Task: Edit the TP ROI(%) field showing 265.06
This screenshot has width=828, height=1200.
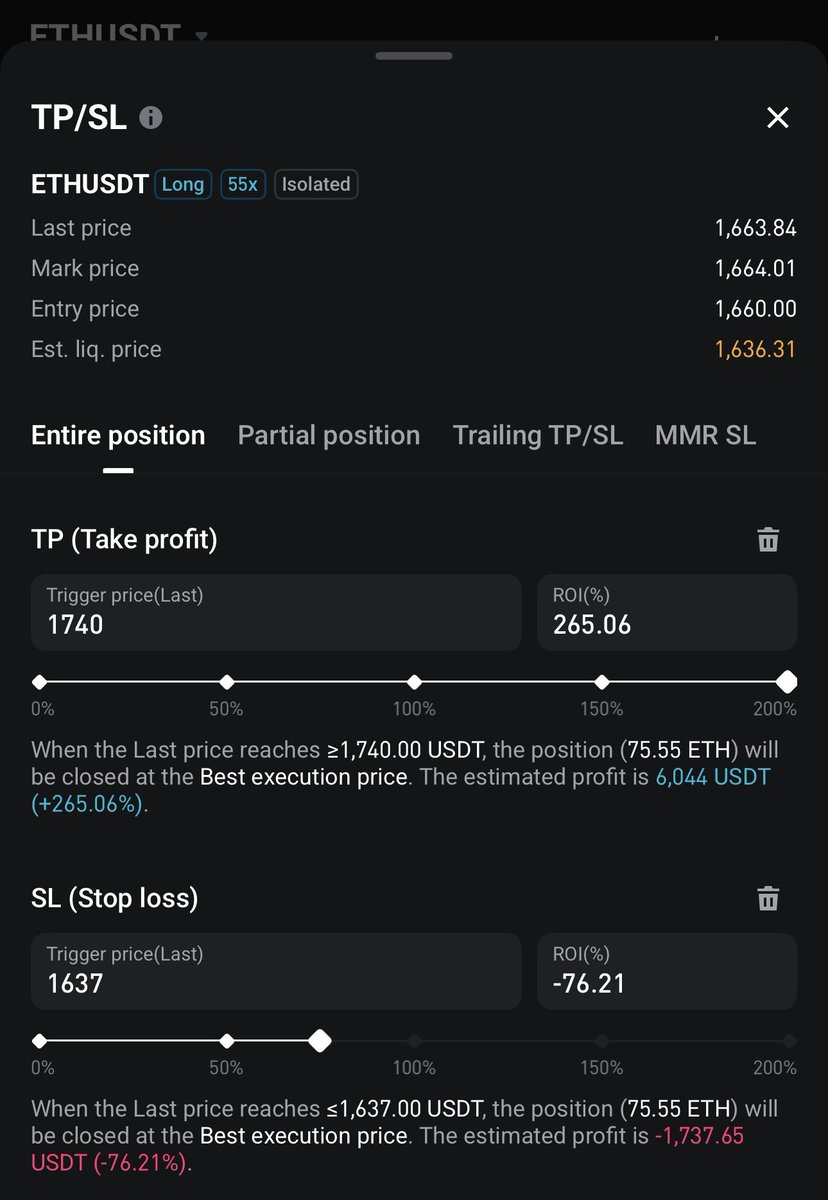Action: click(x=667, y=612)
